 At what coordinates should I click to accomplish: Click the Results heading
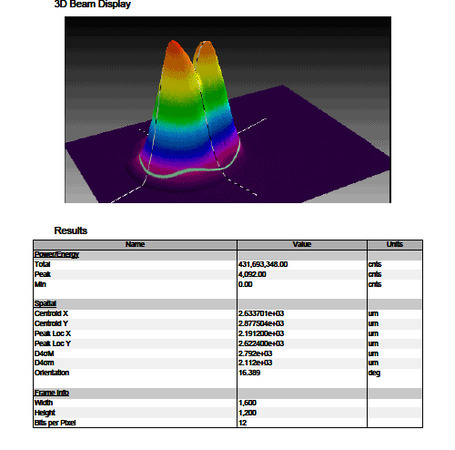coord(71,231)
